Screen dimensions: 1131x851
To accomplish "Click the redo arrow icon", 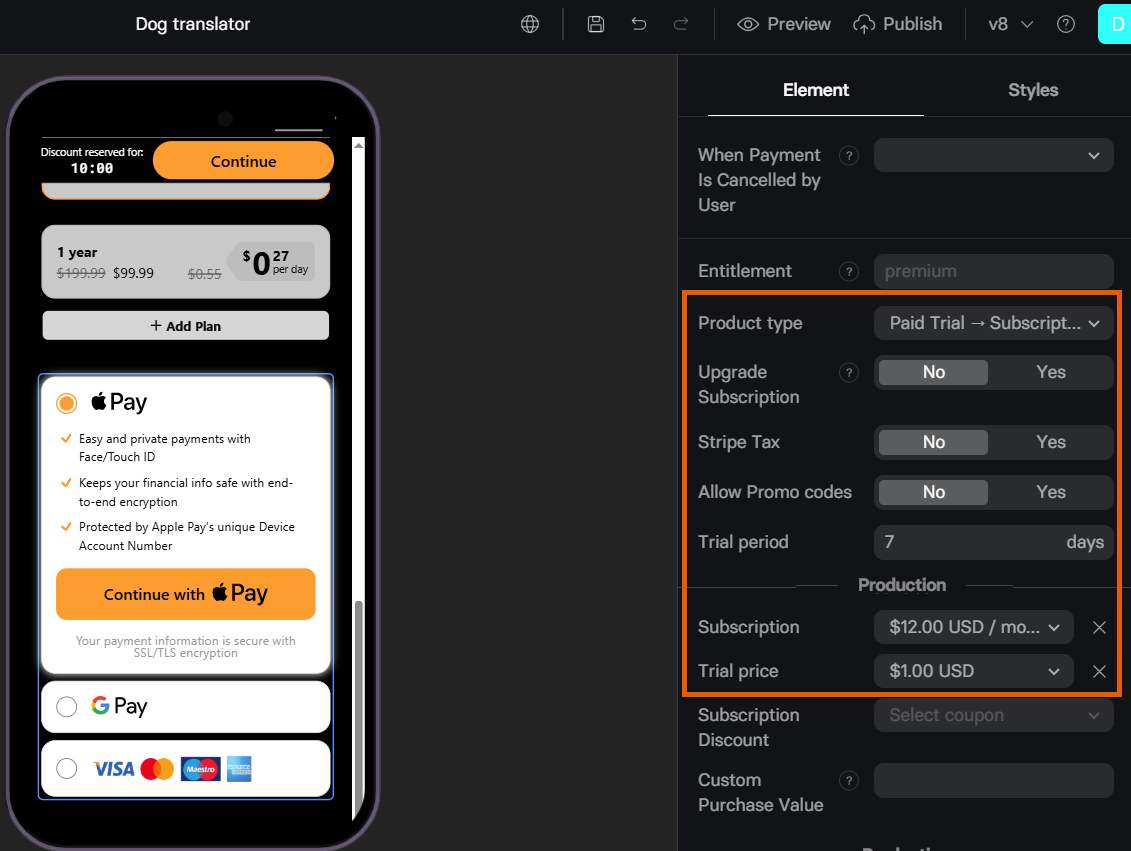I will pyautogui.click(x=681, y=24).
